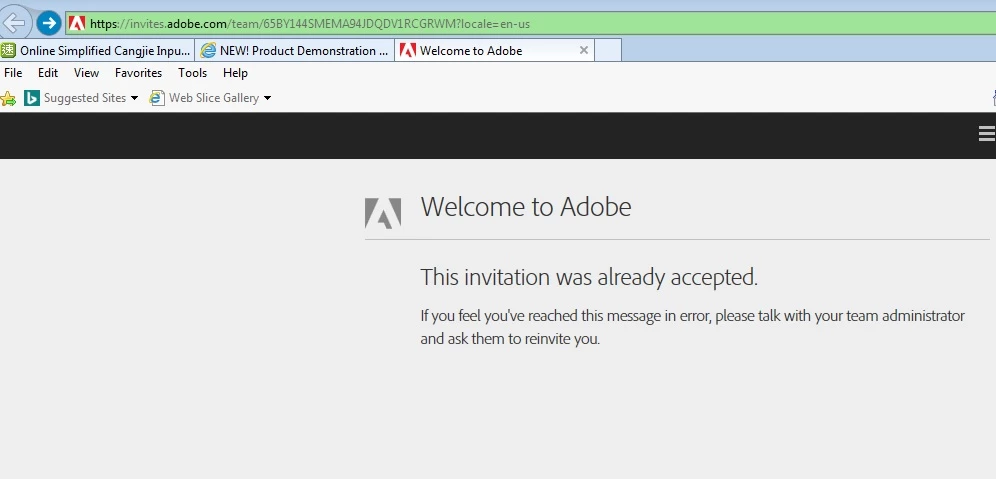The image size is (996, 479).
Task: Open the File menu
Action: point(13,73)
